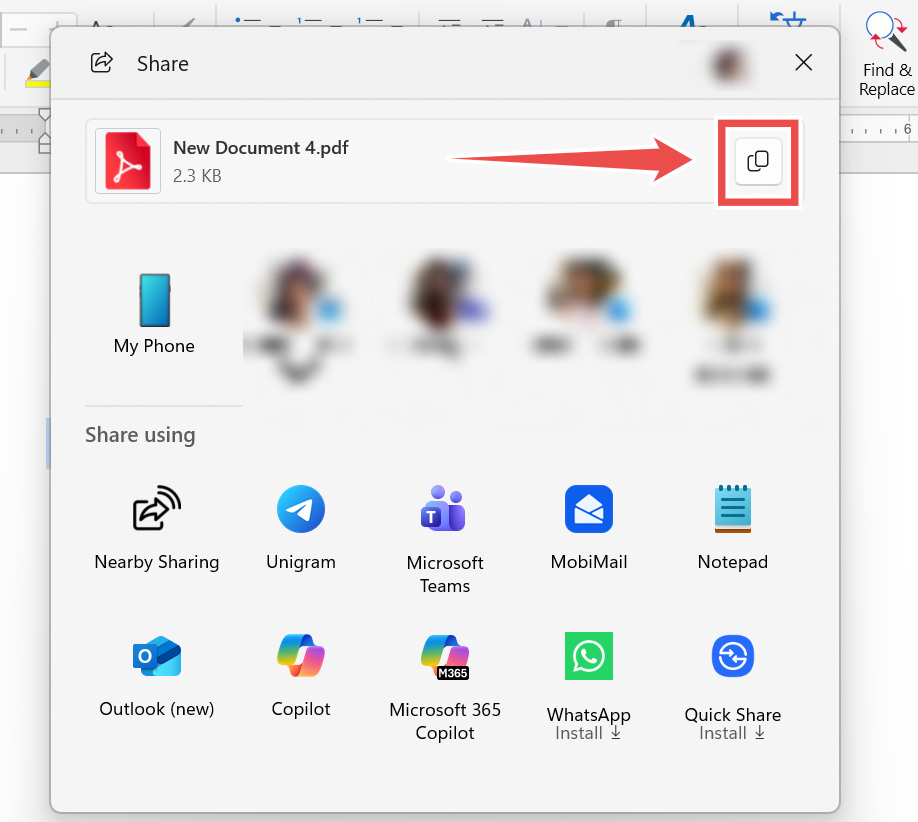918x822 pixels.
Task: Click the New Document 4.pdf filename
Action: tap(261, 148)
